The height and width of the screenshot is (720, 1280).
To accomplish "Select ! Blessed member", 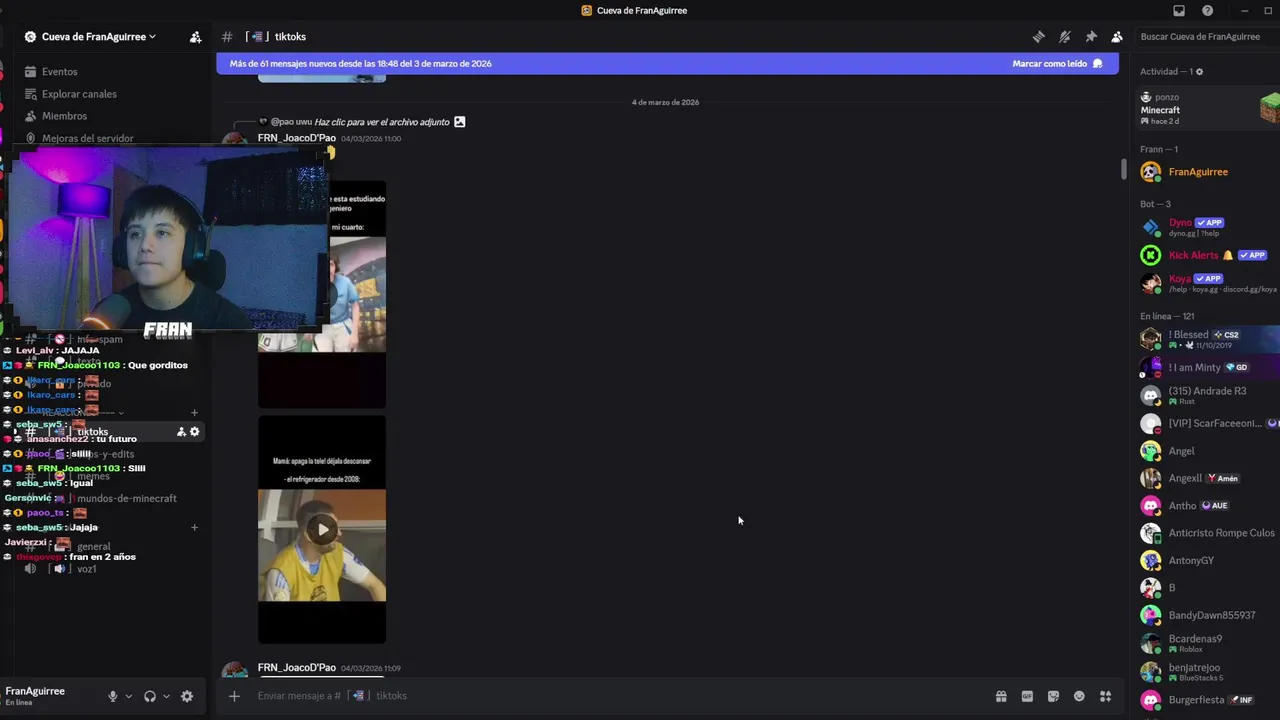I will click(1208, 339).
